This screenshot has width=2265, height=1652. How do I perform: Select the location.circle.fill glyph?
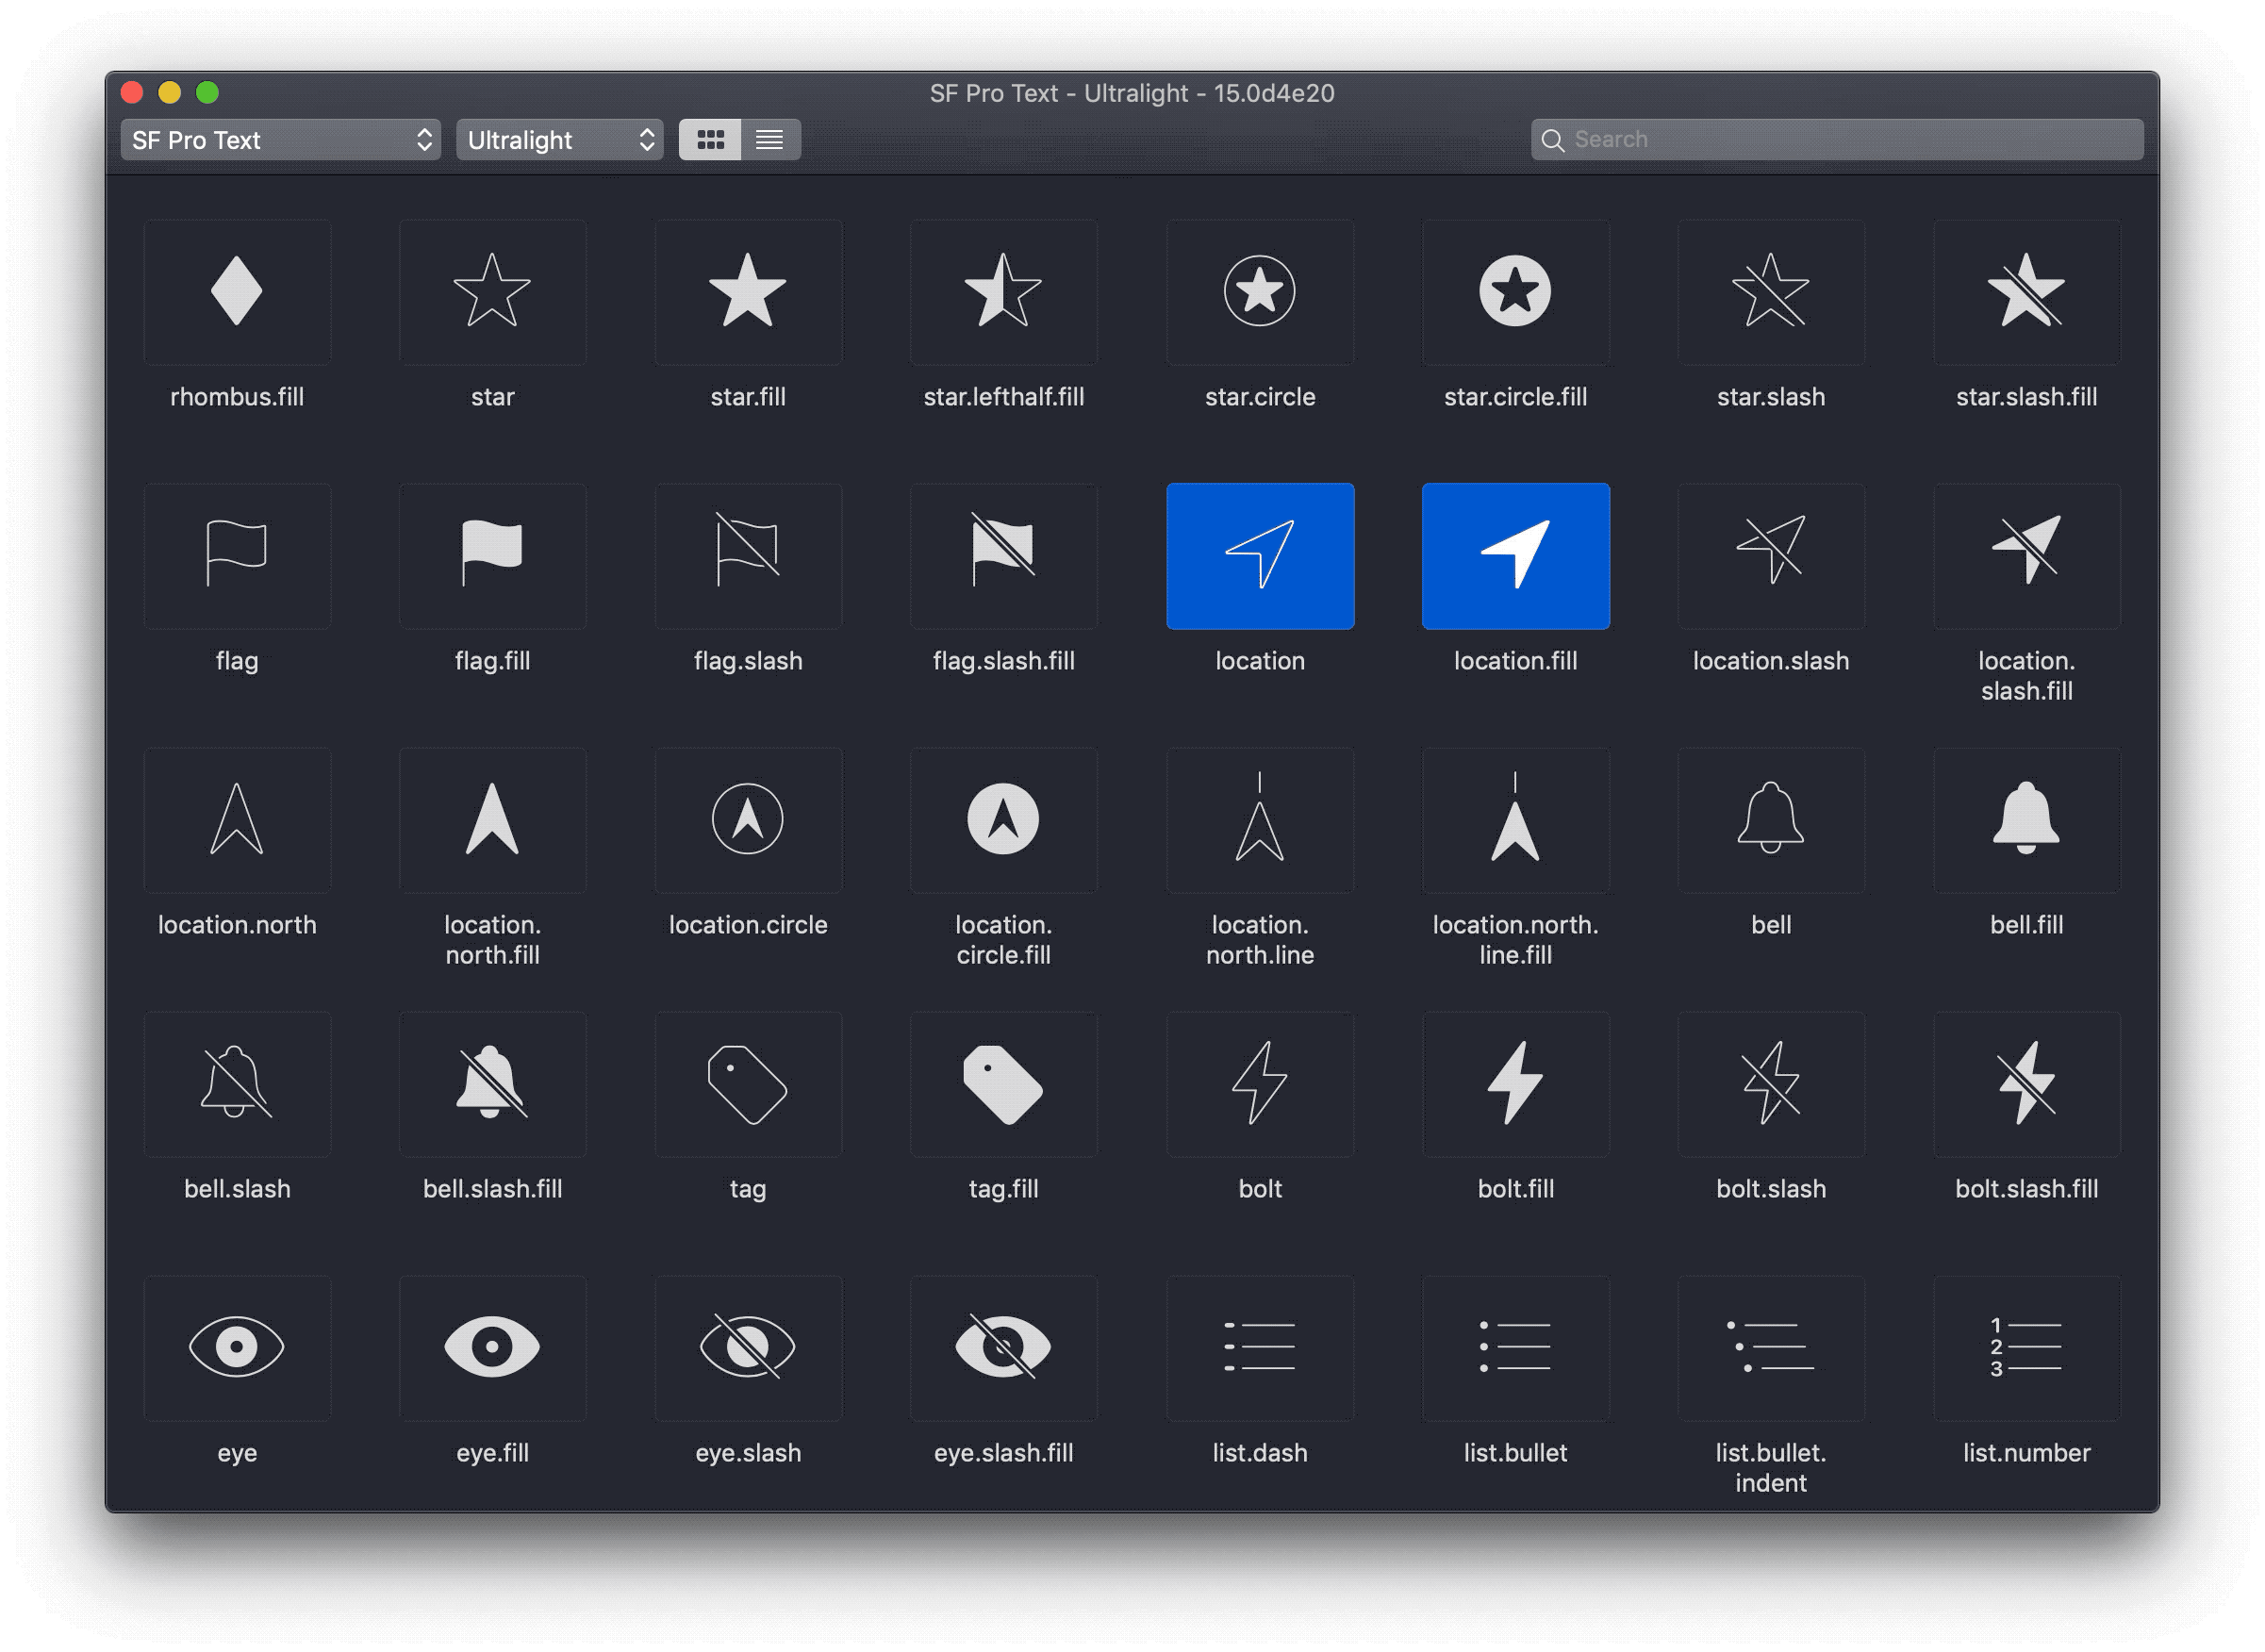[x=1003, y=820]
